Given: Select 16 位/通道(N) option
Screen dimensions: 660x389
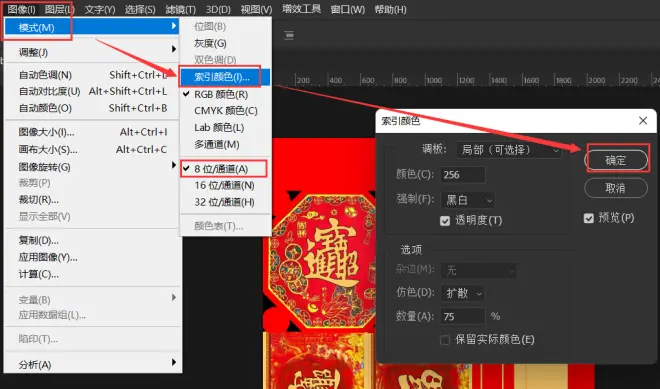Looking at the screenshot, I should point(225,185).
